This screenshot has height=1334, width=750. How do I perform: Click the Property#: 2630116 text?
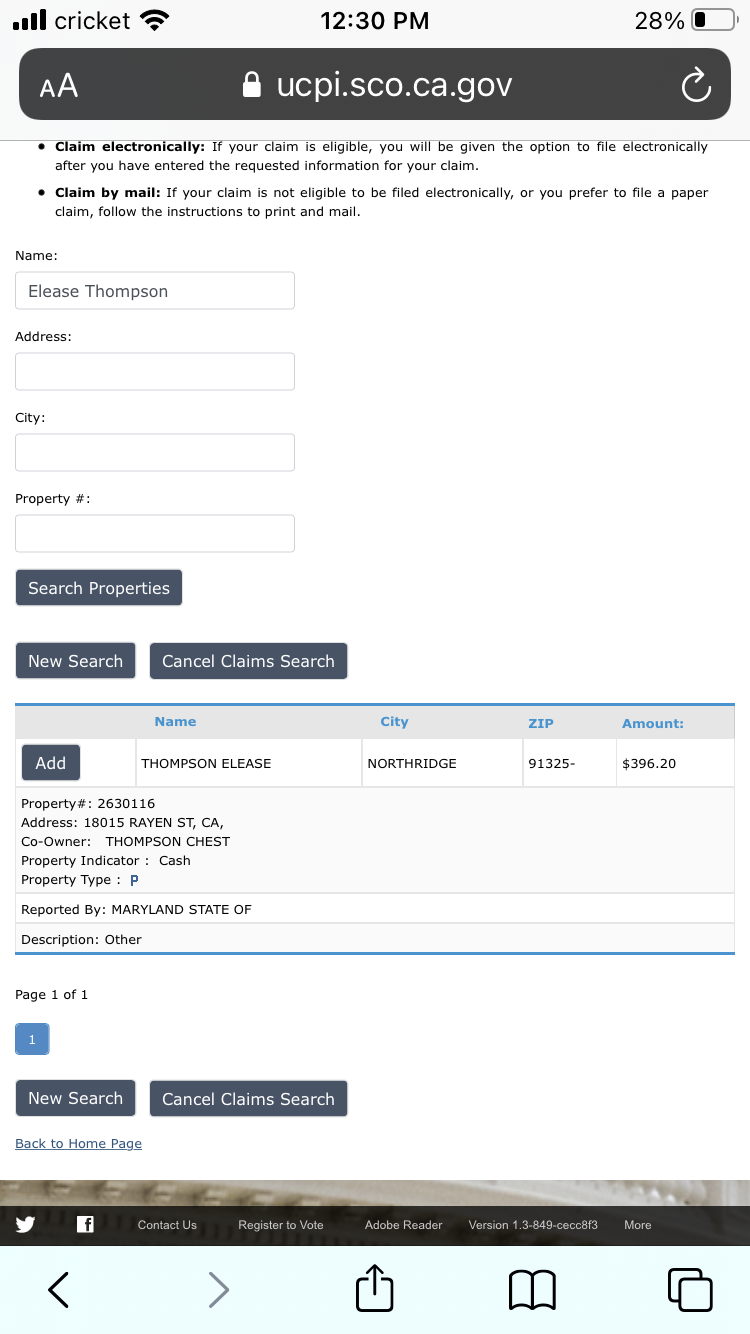coord(88,803)
